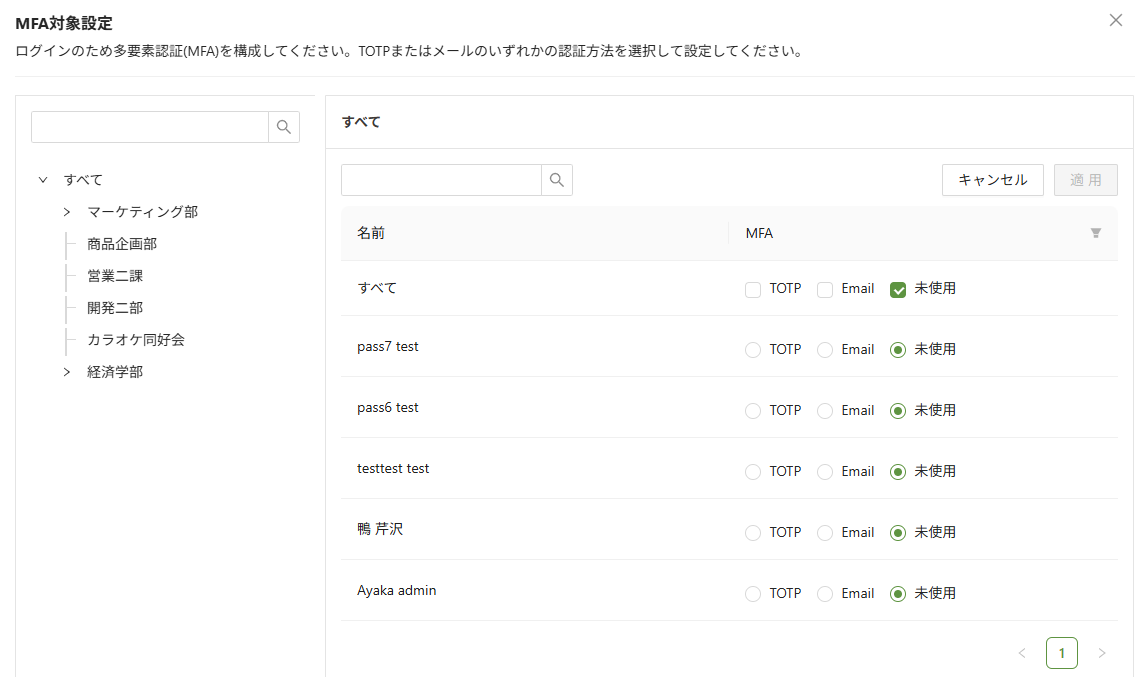The image size is (1135, 677).
Task: Close the MFA対象設定 dialog
Action: (x=1116, y=20)
